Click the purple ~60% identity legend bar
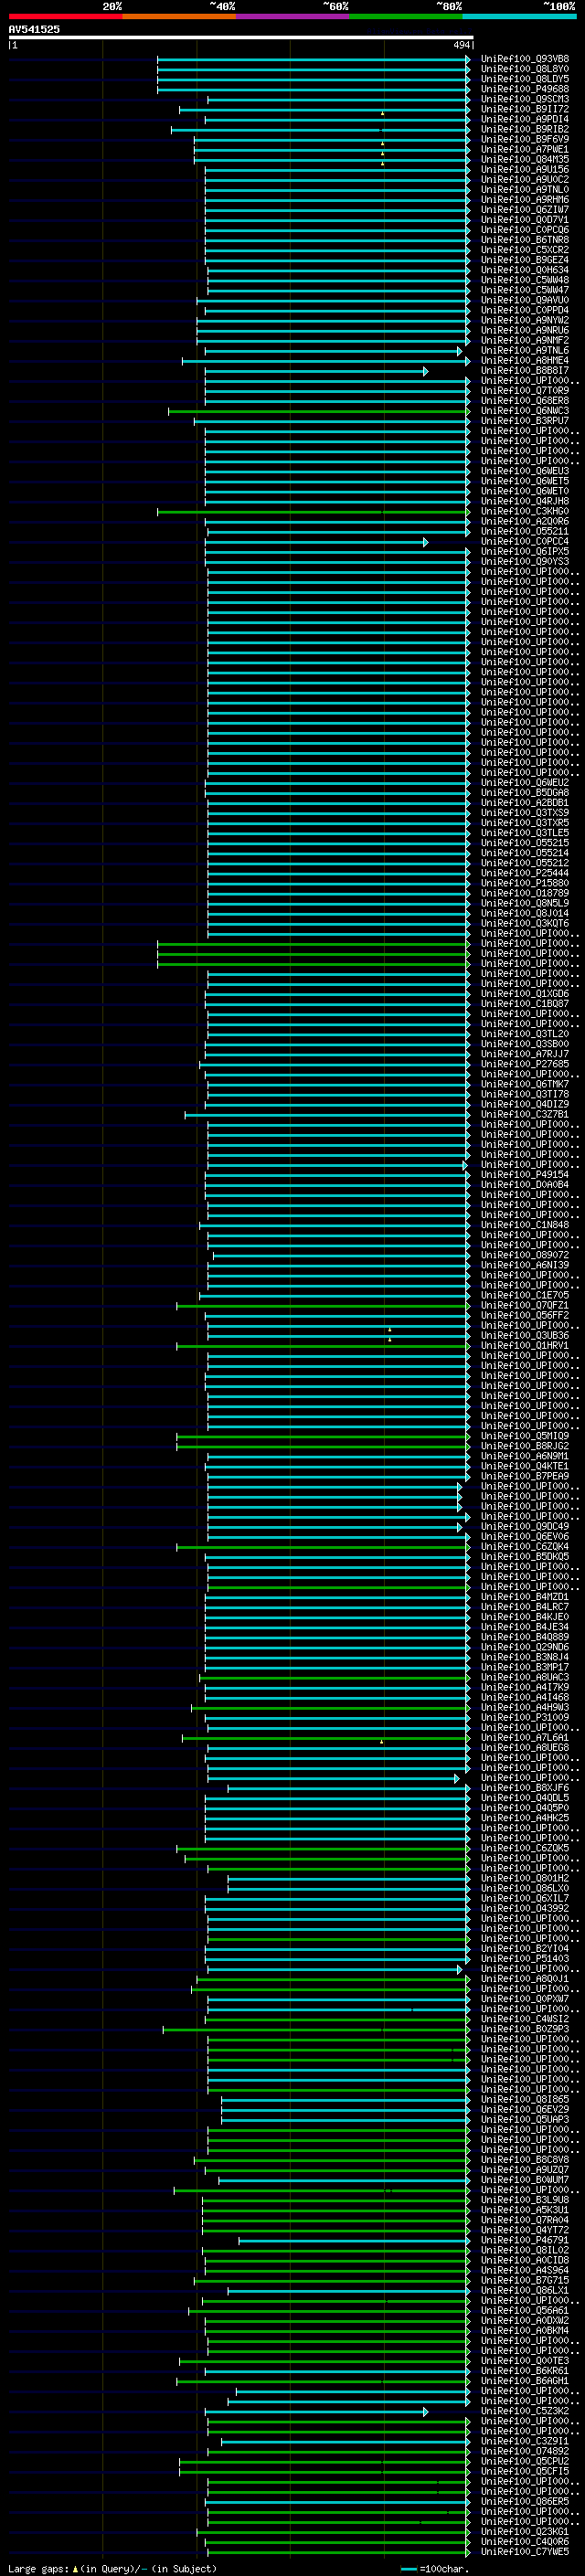The width and height of the screenshot is (585, 2576). click(x=292, y=16)
